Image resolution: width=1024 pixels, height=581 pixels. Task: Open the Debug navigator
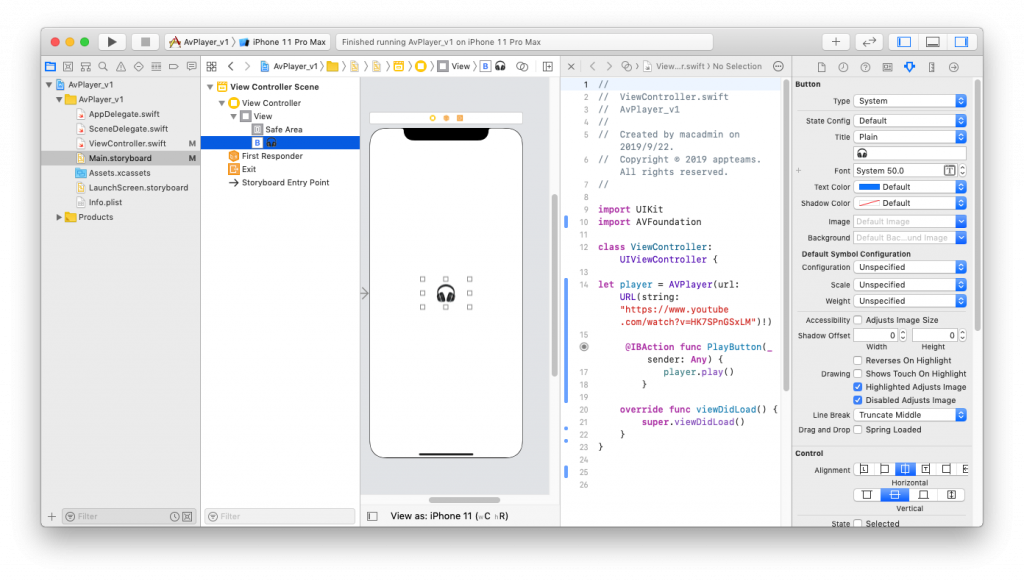coord(156,67)
